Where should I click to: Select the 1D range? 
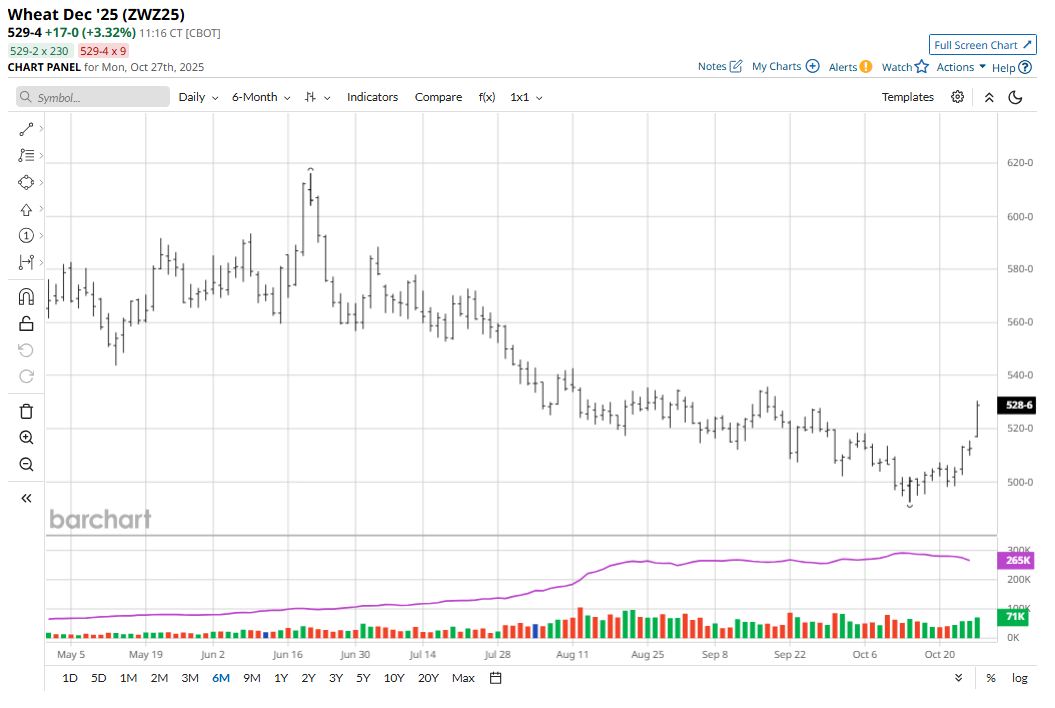pos(70,678)
